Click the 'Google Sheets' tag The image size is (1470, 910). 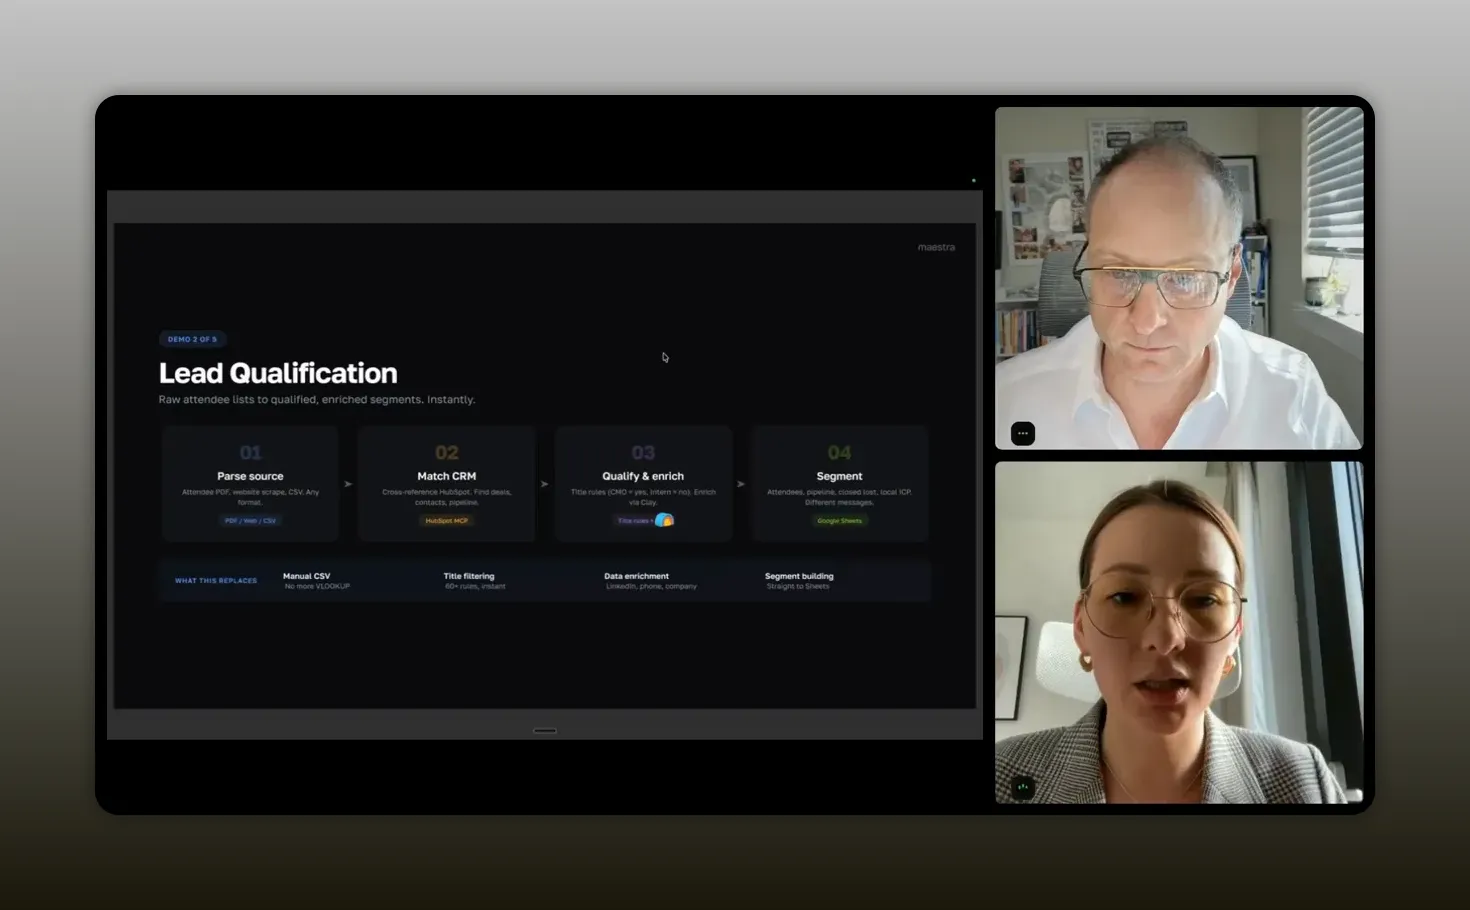839,521
